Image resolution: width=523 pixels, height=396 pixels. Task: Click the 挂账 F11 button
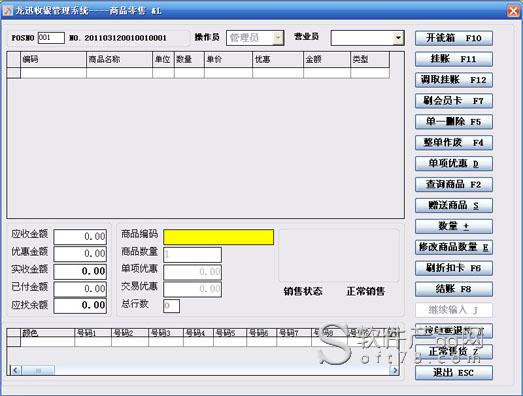(454, 59)
